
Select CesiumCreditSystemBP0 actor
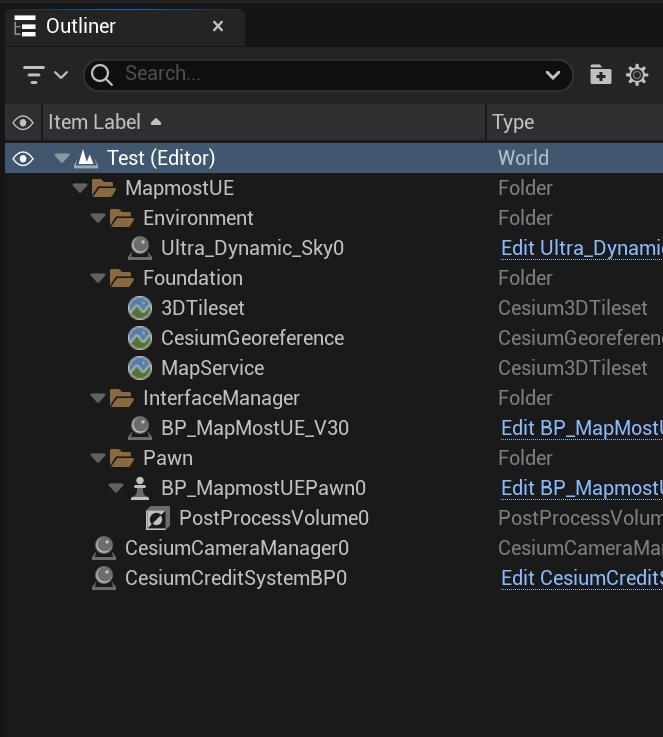tap(236, 578)
